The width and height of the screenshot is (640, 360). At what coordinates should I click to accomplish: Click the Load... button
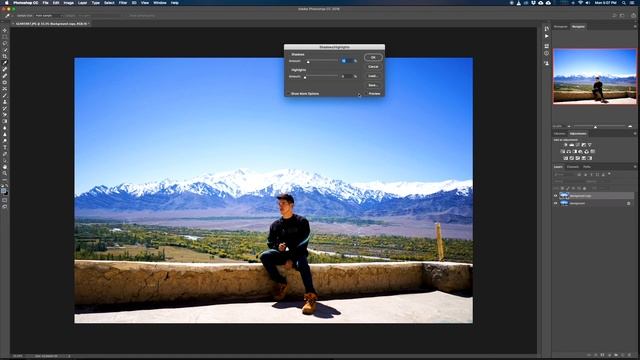tap(373, 76)
